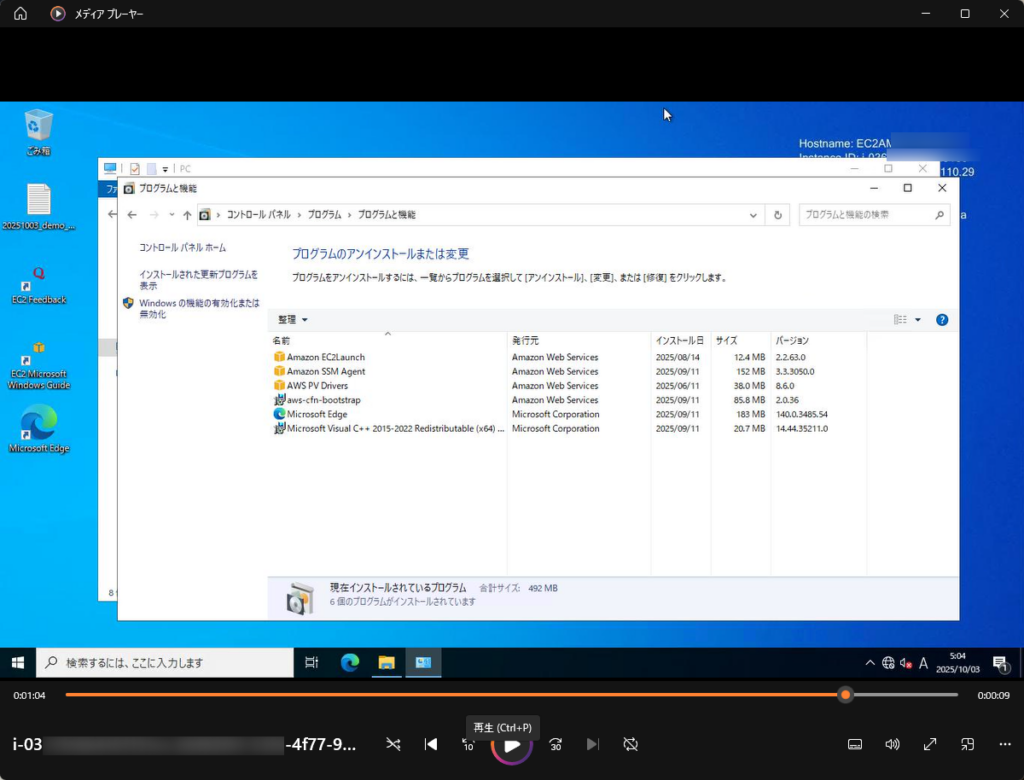Select the プログラム breadcrumb item

(324, 215)
